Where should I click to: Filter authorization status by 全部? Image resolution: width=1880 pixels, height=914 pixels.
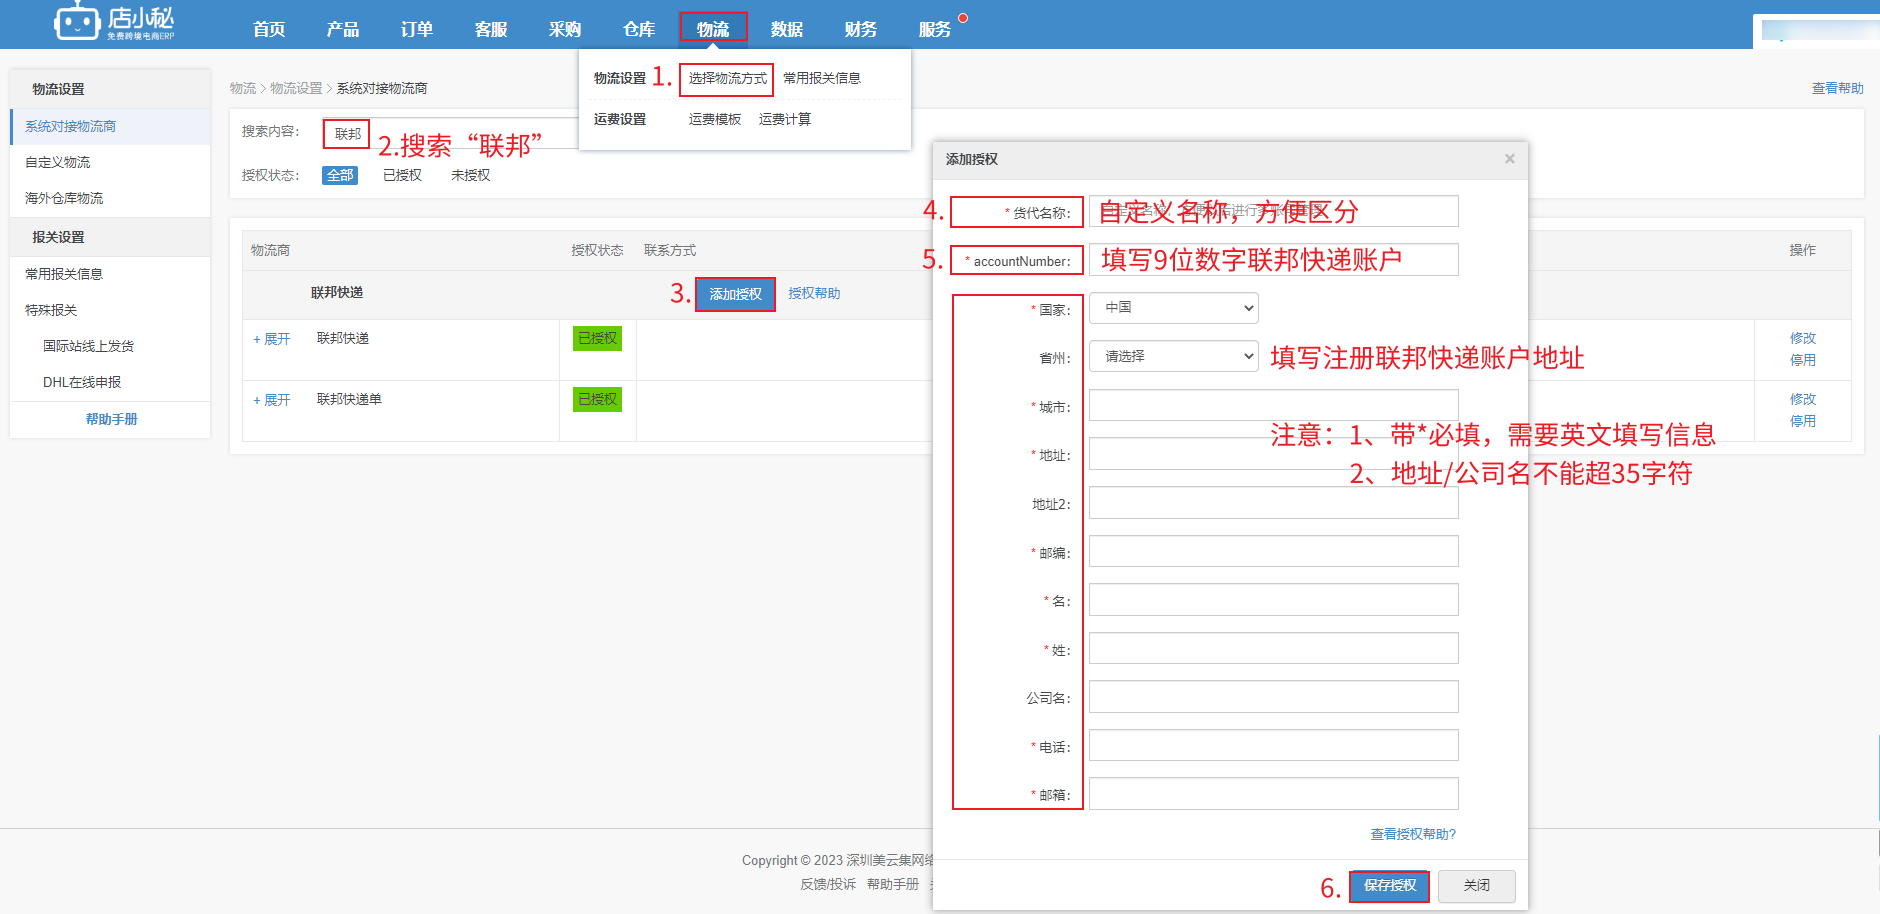(x=340, y=175)
